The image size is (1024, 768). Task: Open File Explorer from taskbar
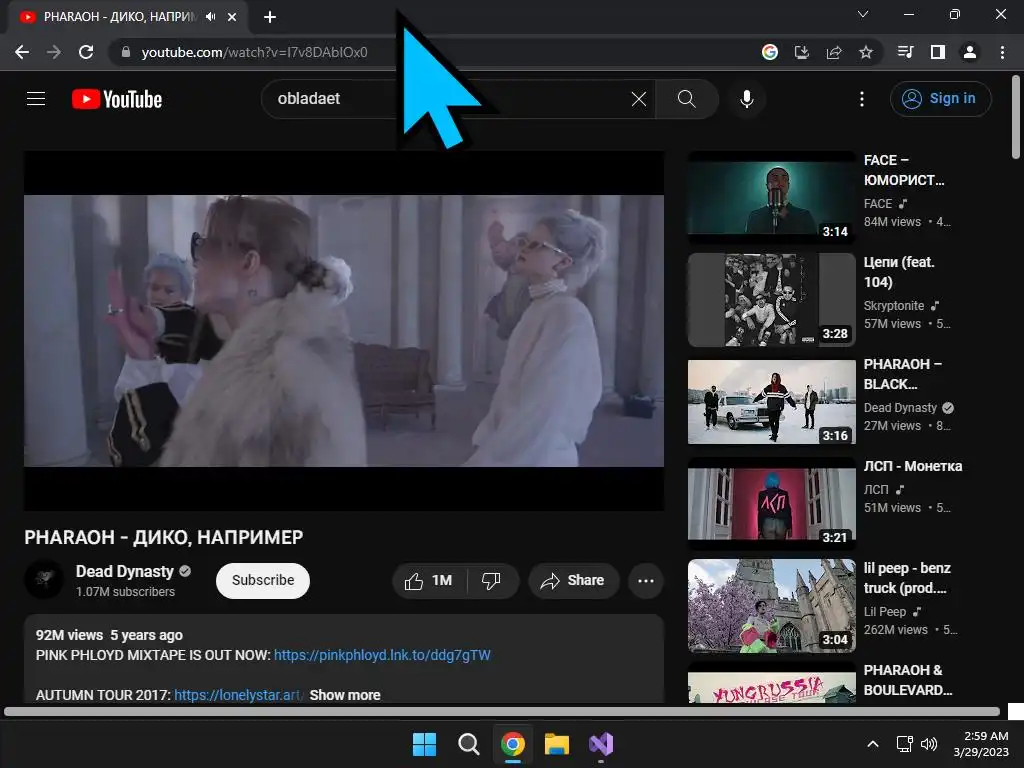[x=557, y=744]
